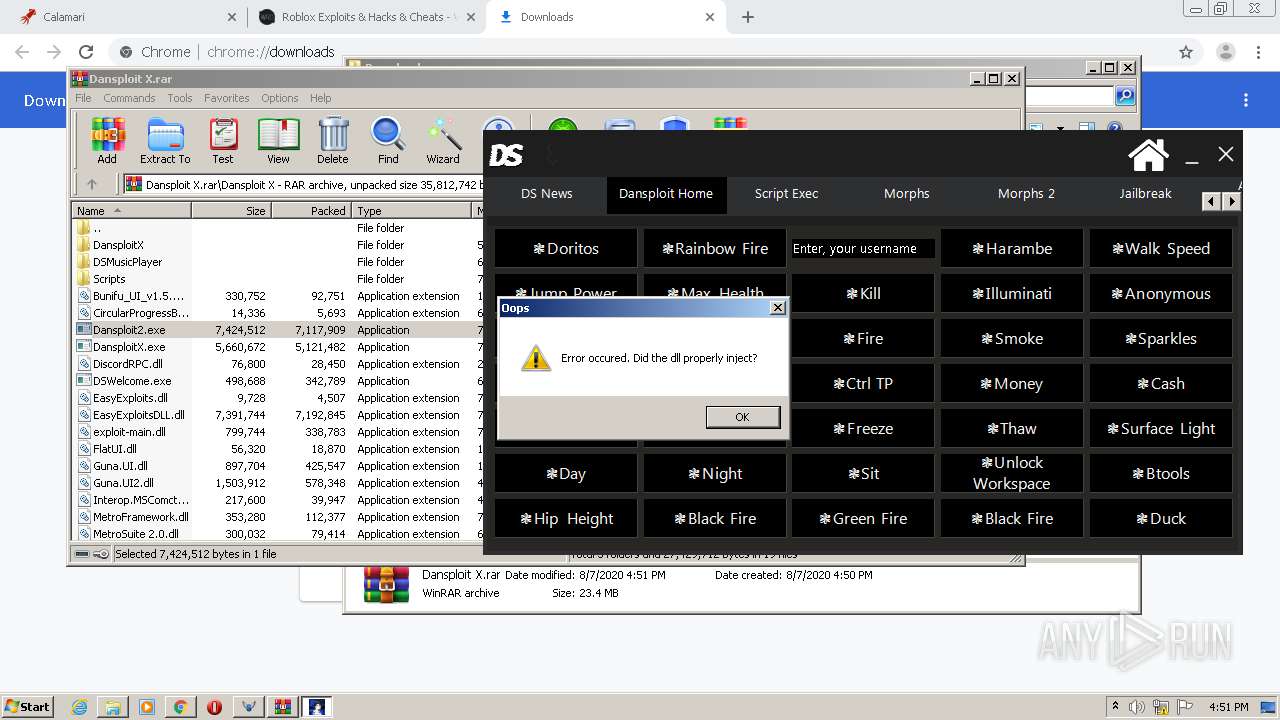
Task: Open WinRAR Tools menu
Action: [180, 98]
